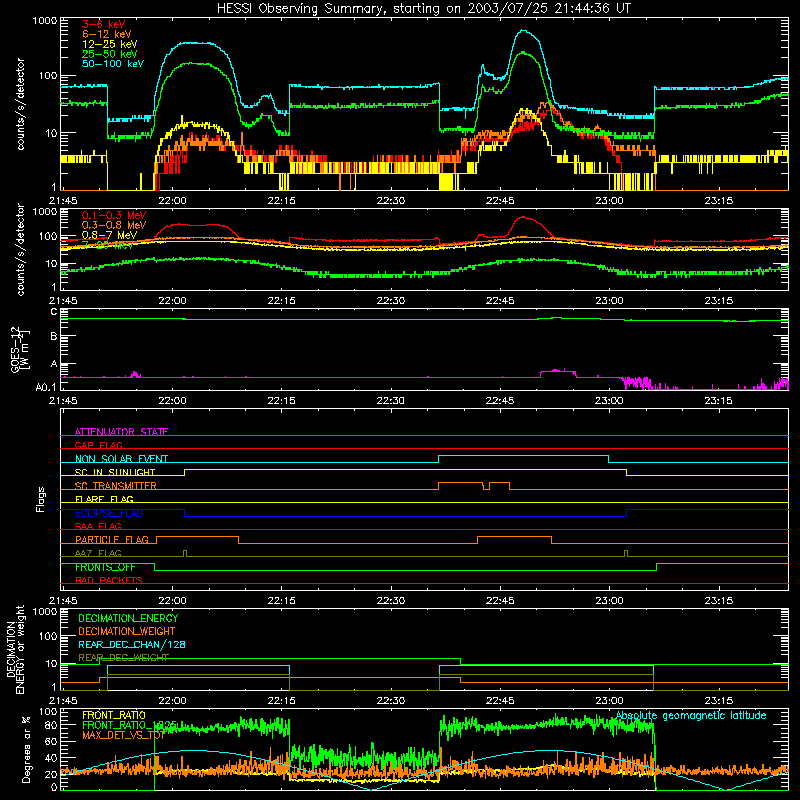Screen dimensions: 800x800
Task: Click the 0.8-7 MeV legend label
Action: pyautogui.click(x=109, y=235)
